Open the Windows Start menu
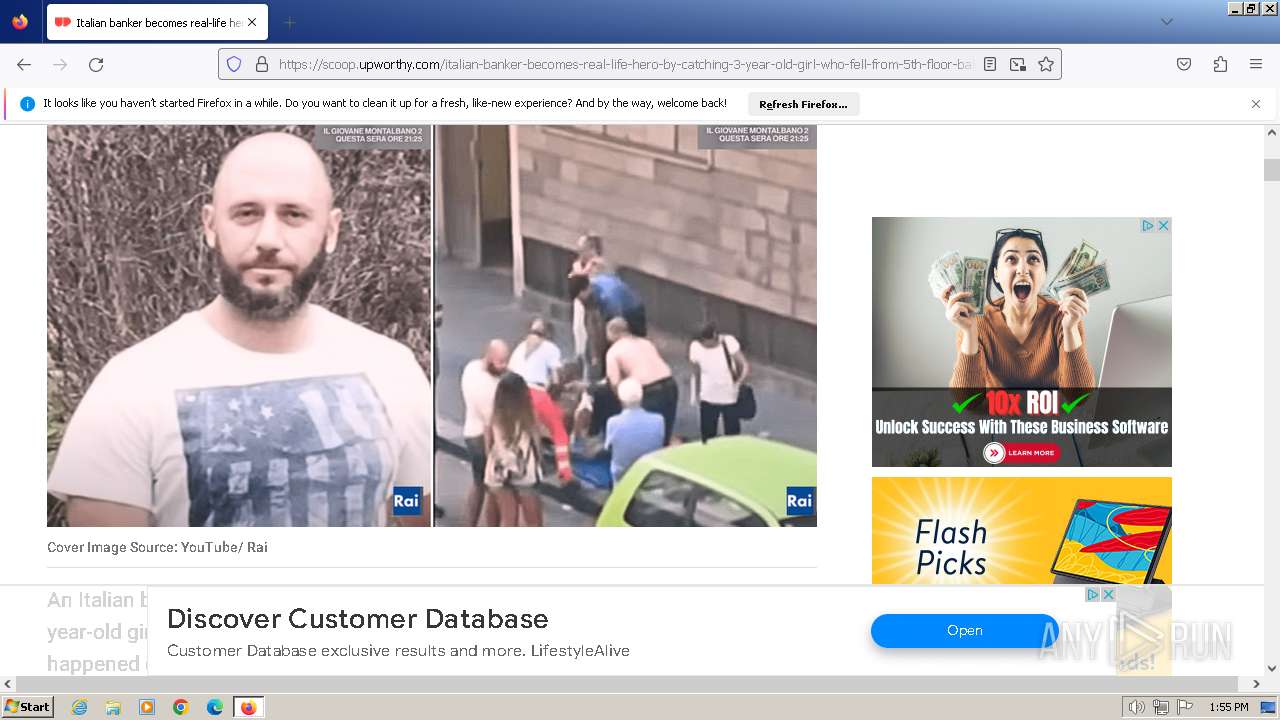The image size is (1280, 720). [x=28, y=707]
